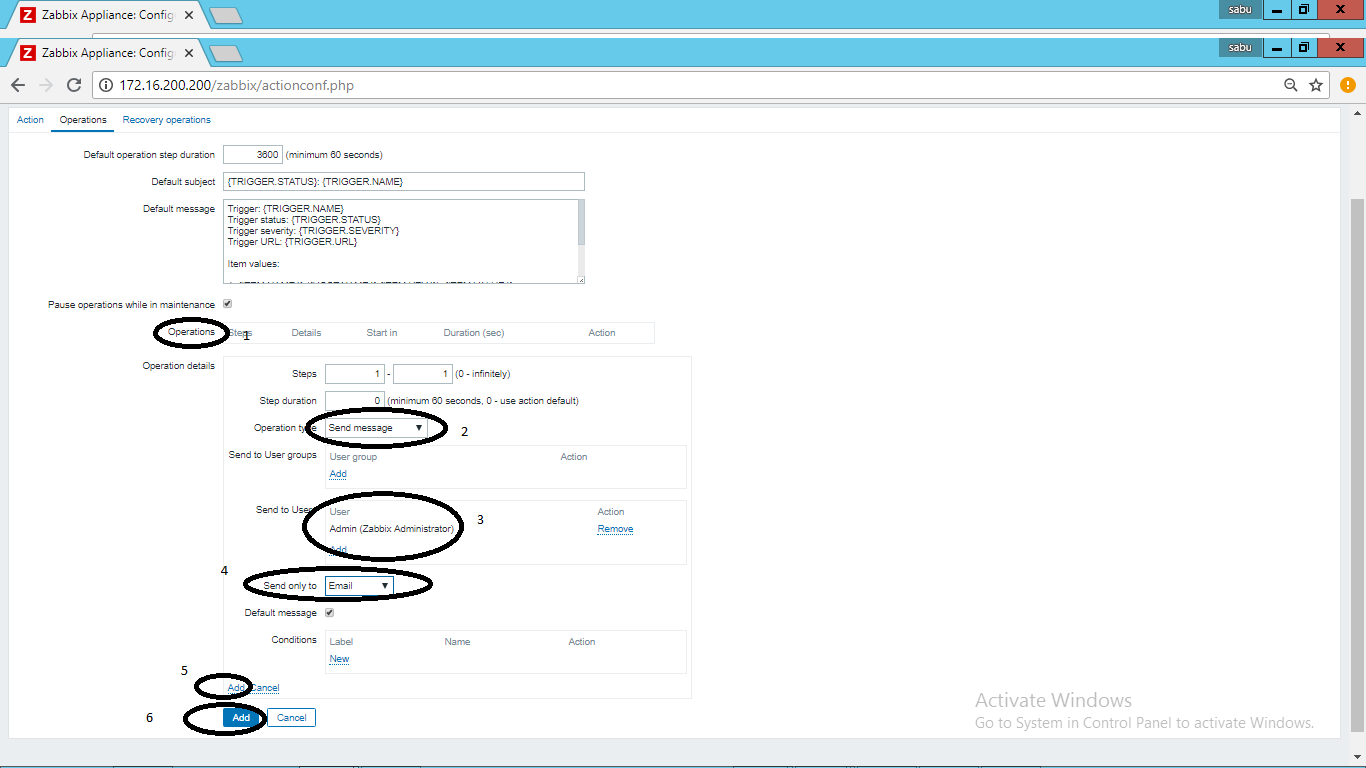Open the zoom magnifier icon in address bar

(x=1291, y=85)
